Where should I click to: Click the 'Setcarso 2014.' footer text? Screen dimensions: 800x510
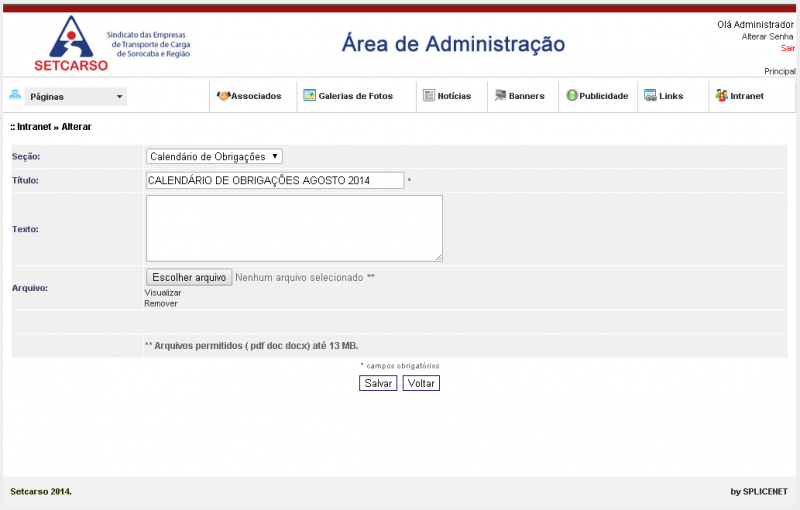41,492
